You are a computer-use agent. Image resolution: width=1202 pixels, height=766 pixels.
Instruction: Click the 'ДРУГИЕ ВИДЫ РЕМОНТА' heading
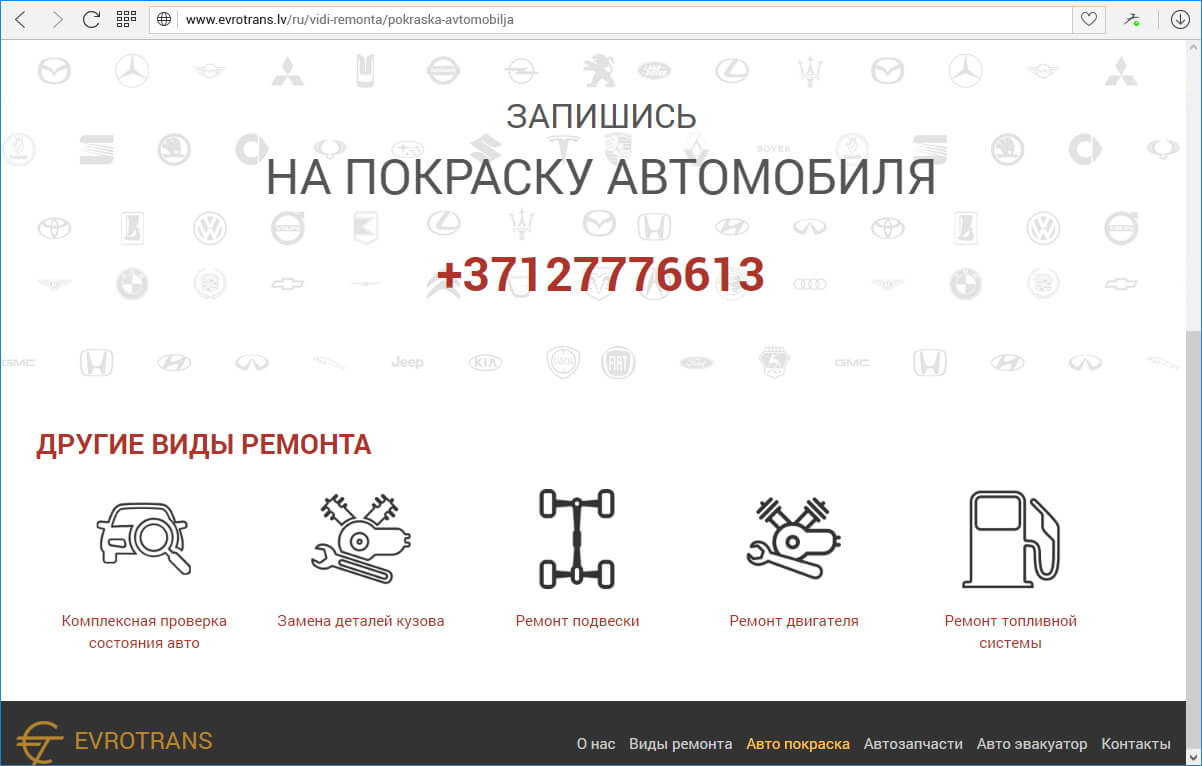[x=204, y=445]
